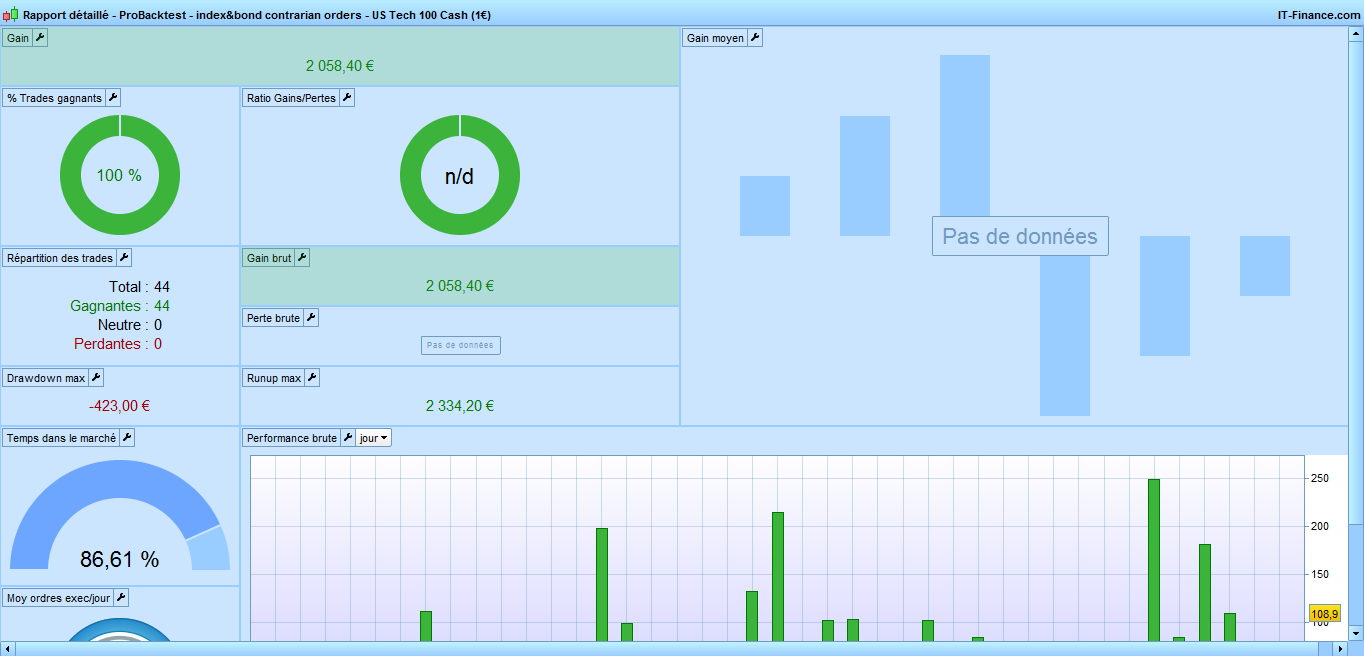Open the Gain panel wrench settings
This screenshot has width=1364, height=656.
(x=40, y=38)
